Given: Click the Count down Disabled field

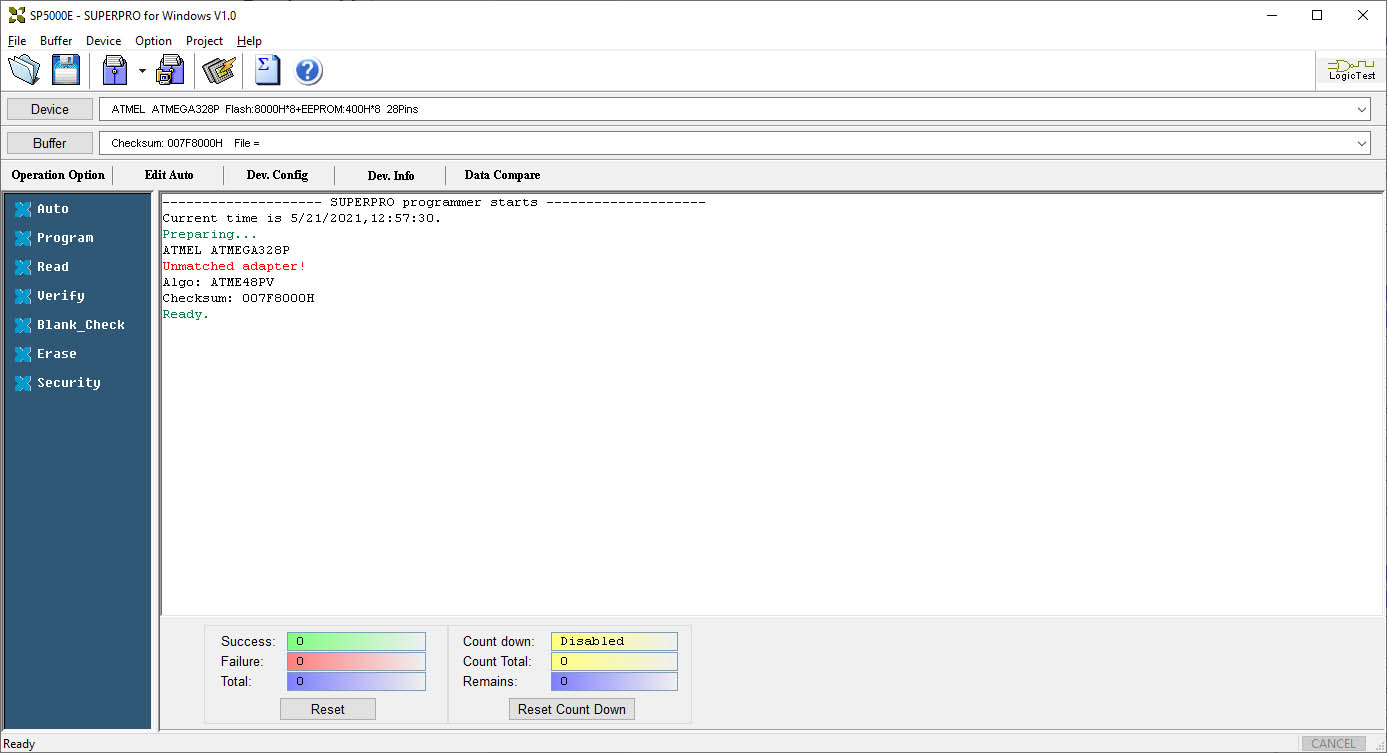Looking at the screenshot, I should [x=614, y=641].
